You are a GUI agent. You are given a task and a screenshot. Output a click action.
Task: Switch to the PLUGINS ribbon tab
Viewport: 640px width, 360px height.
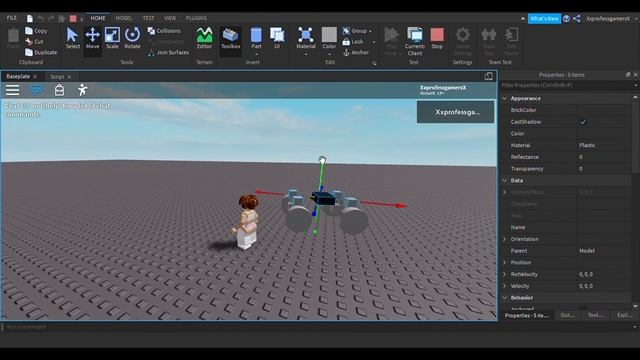pyautogui.click(x=196, y=18)
